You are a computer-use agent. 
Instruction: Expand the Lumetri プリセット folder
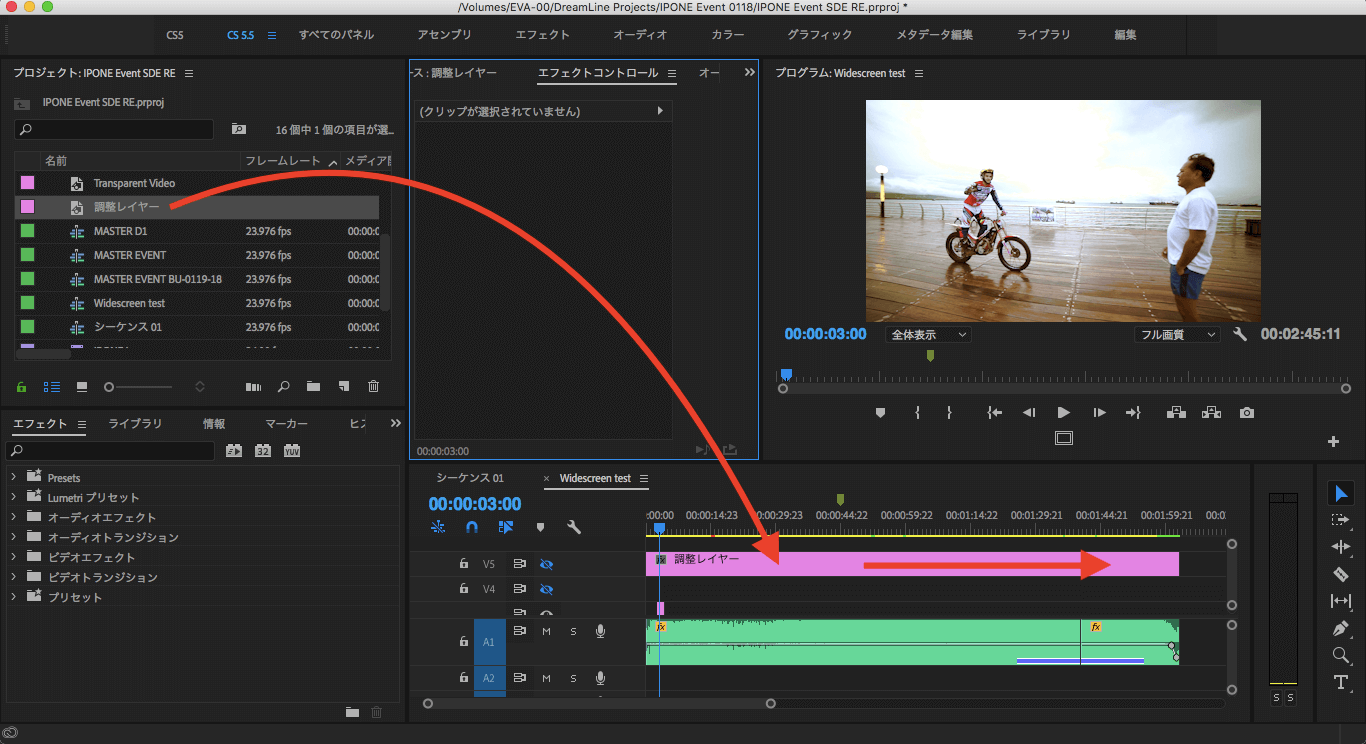pos(14,498)
